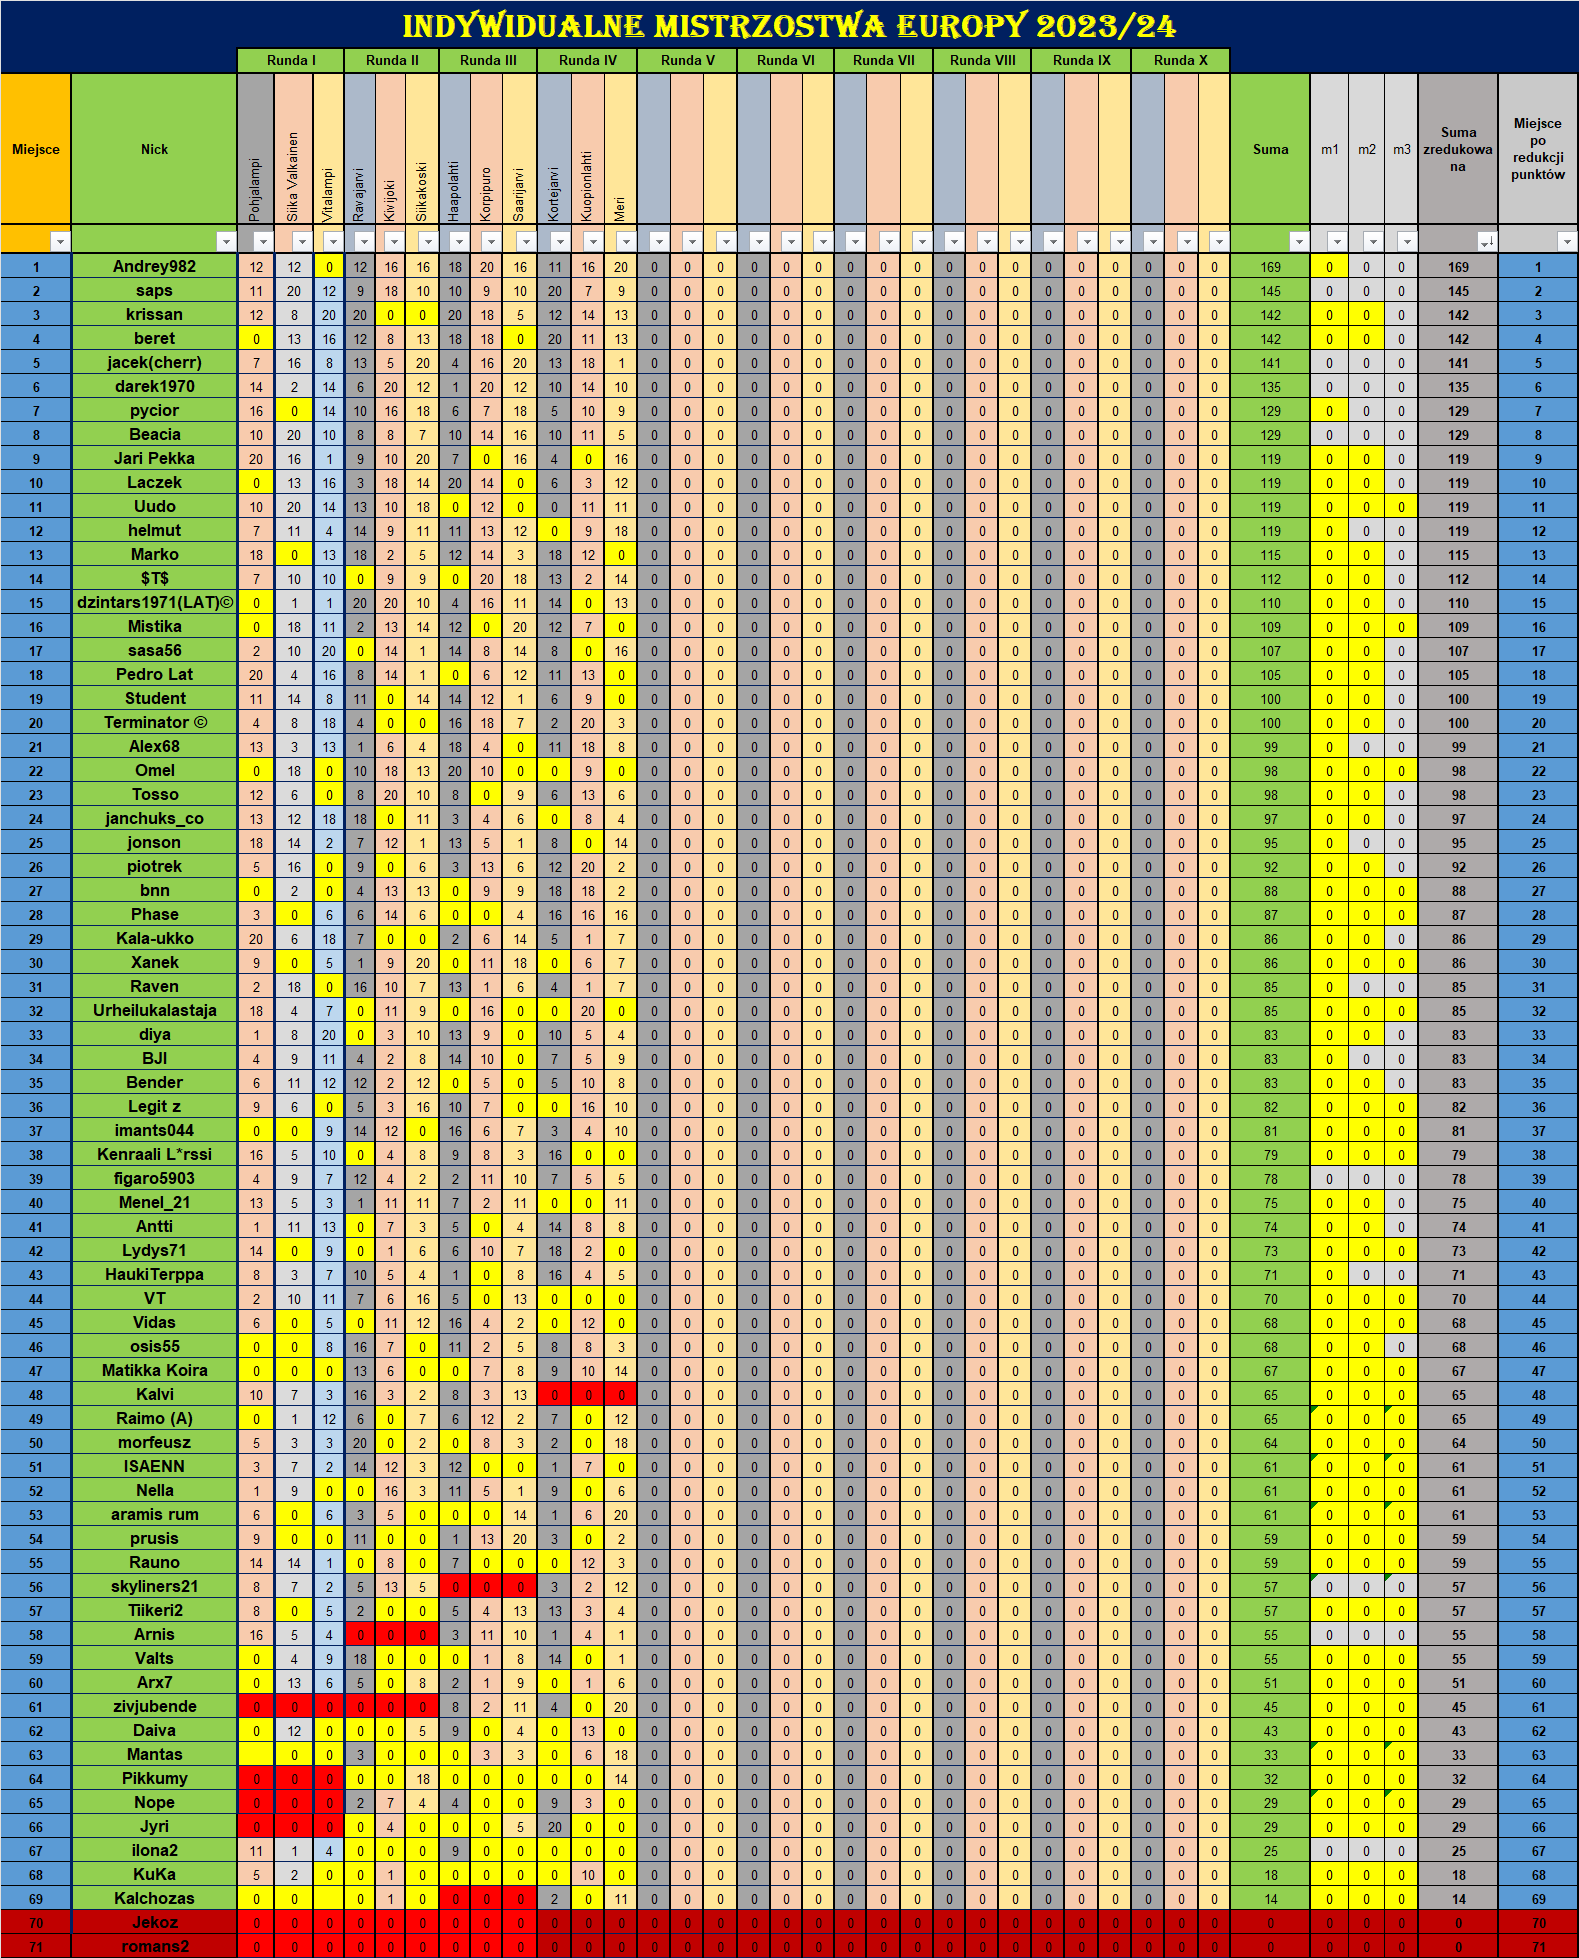Open the Nick column filter dropdown
The width and height of the screenshot is (1579, 1958).
[226, 241]
